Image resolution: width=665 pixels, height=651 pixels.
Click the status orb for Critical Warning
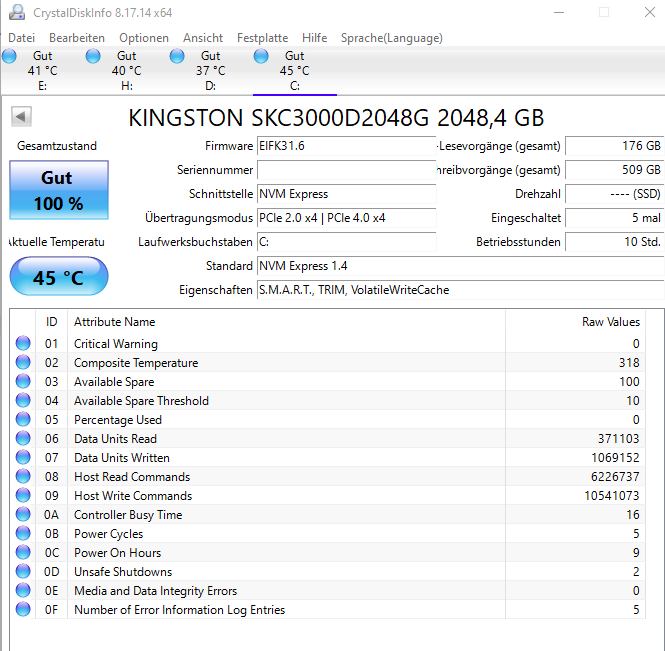23,343
